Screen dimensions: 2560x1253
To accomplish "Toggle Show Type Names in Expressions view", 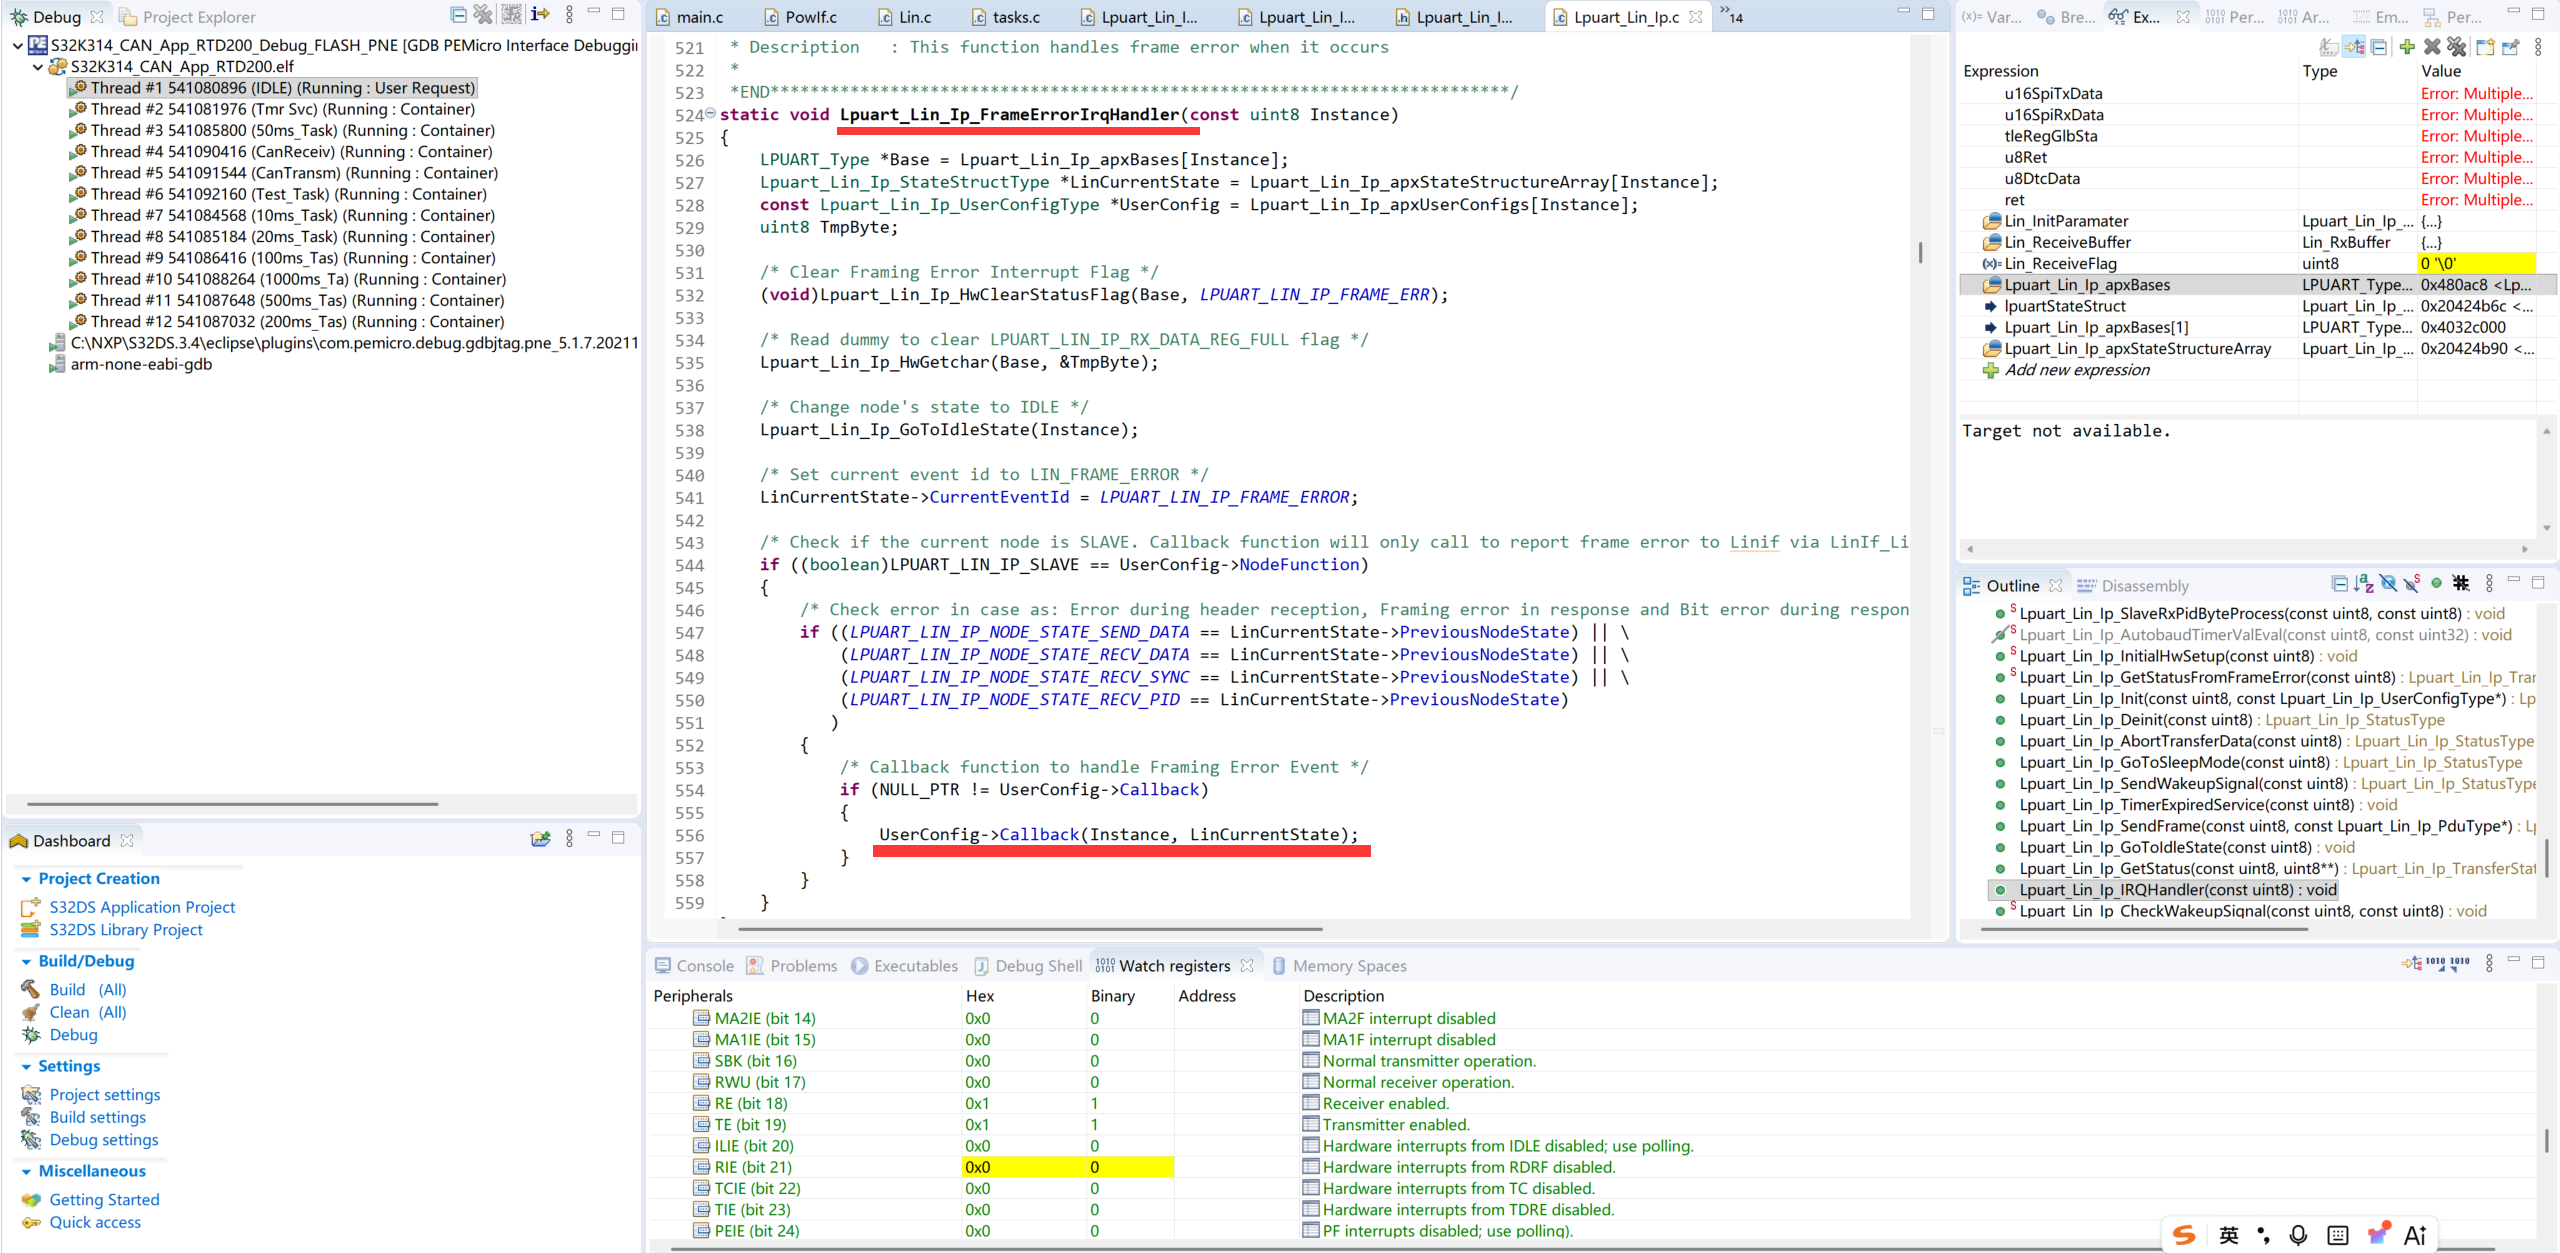I will coord(2329,47).
